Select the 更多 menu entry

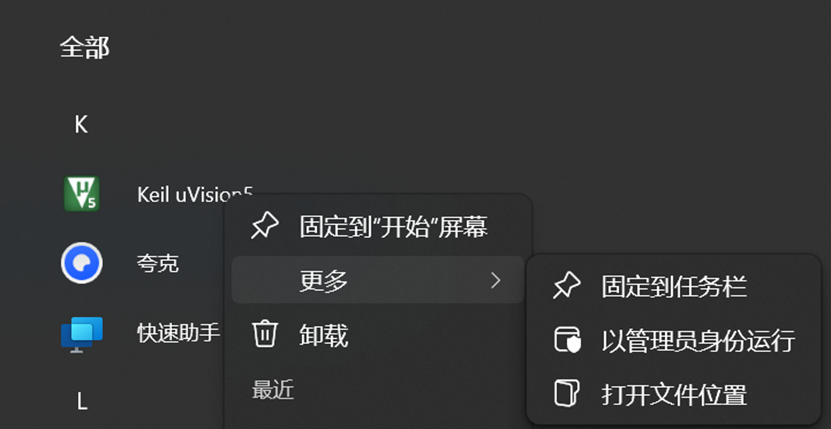tap(378, 280)
